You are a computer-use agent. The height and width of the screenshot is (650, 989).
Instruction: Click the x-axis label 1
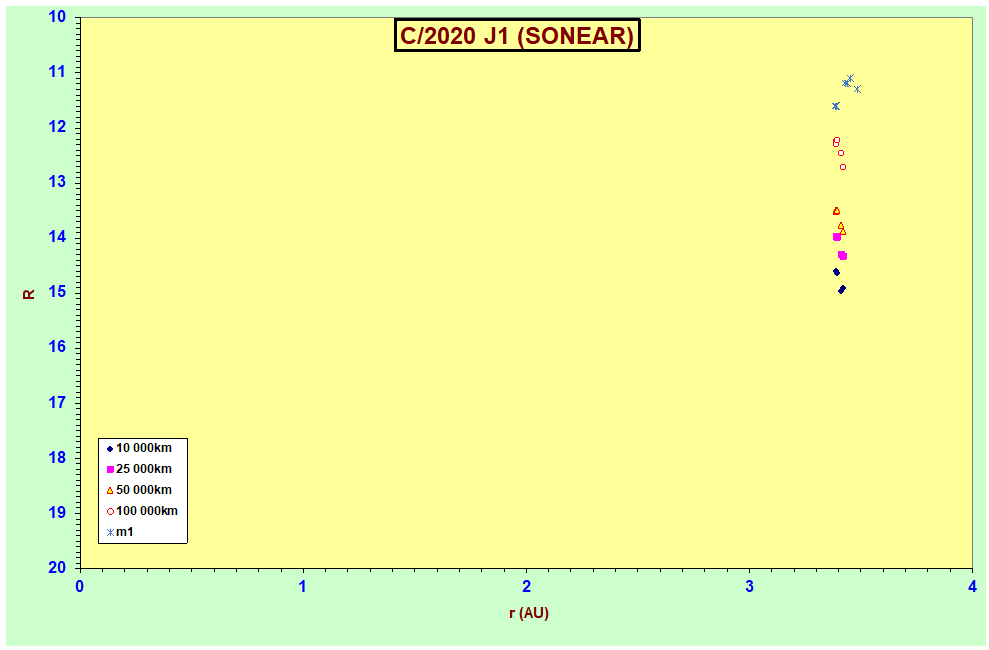click(x=303, y=586)
